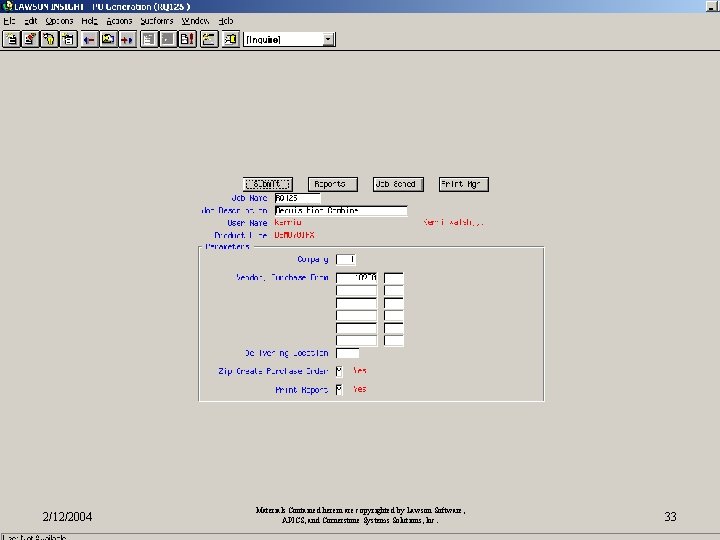Open the Actions menu
This screenshot has height=540, width=720.
(x=119, y=21)
